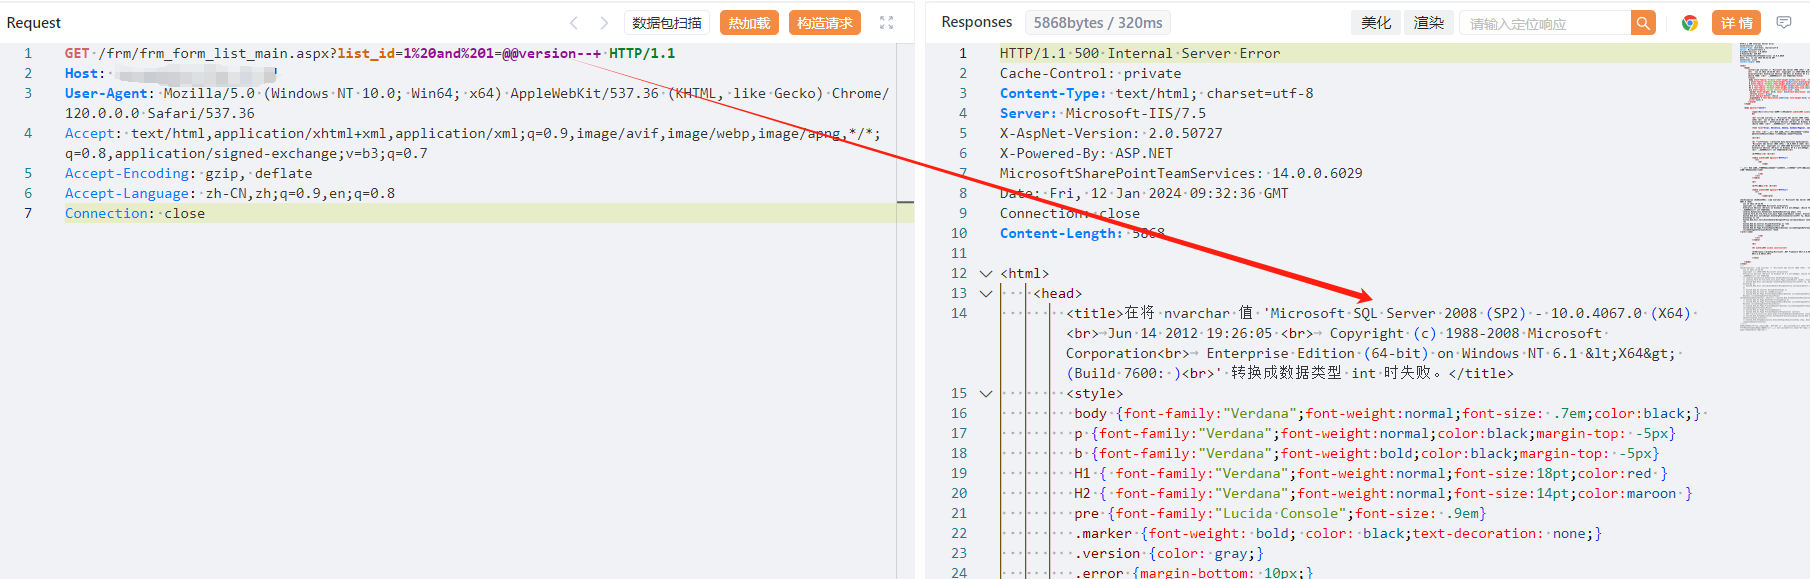Click the X-Powered-By: ASP.NET line

(x=1086, y=153)
